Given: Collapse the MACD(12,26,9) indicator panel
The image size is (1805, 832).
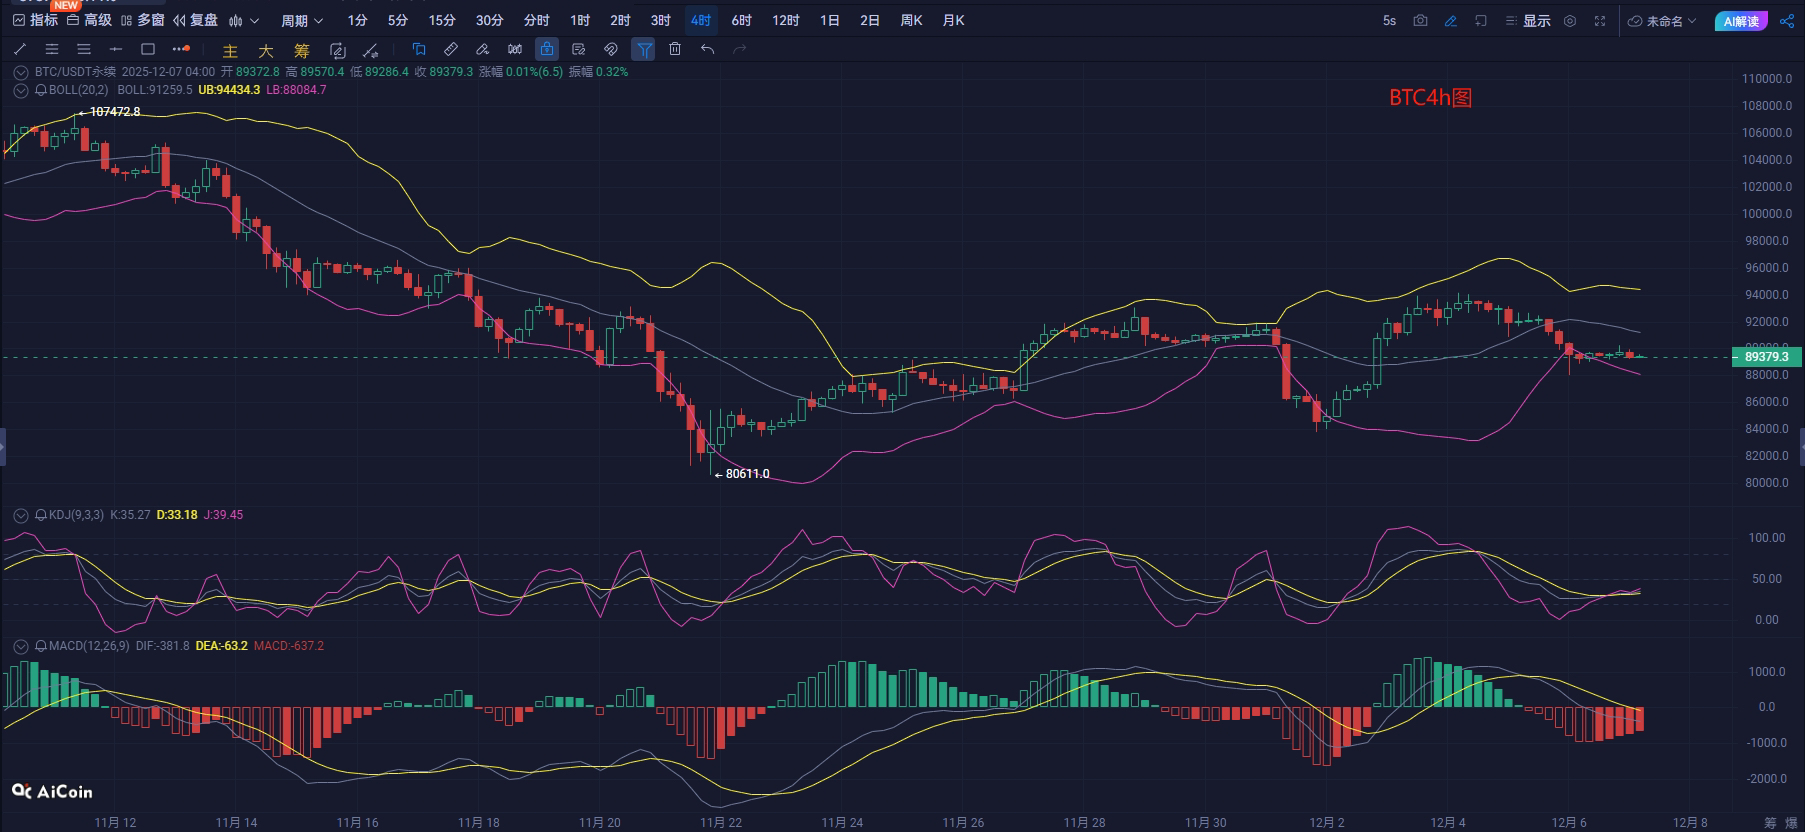Looking at the screenshot, I should [x=20, y=646].
